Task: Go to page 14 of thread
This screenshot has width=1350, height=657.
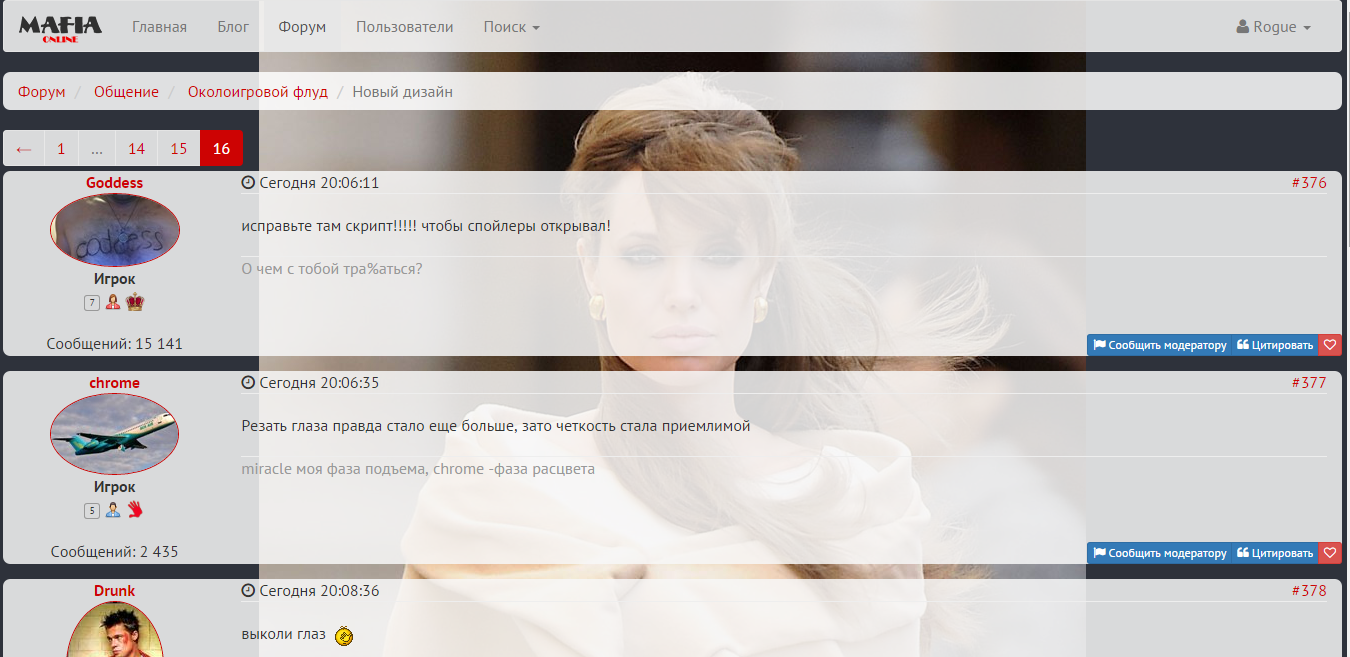Action: coord(137,149)
